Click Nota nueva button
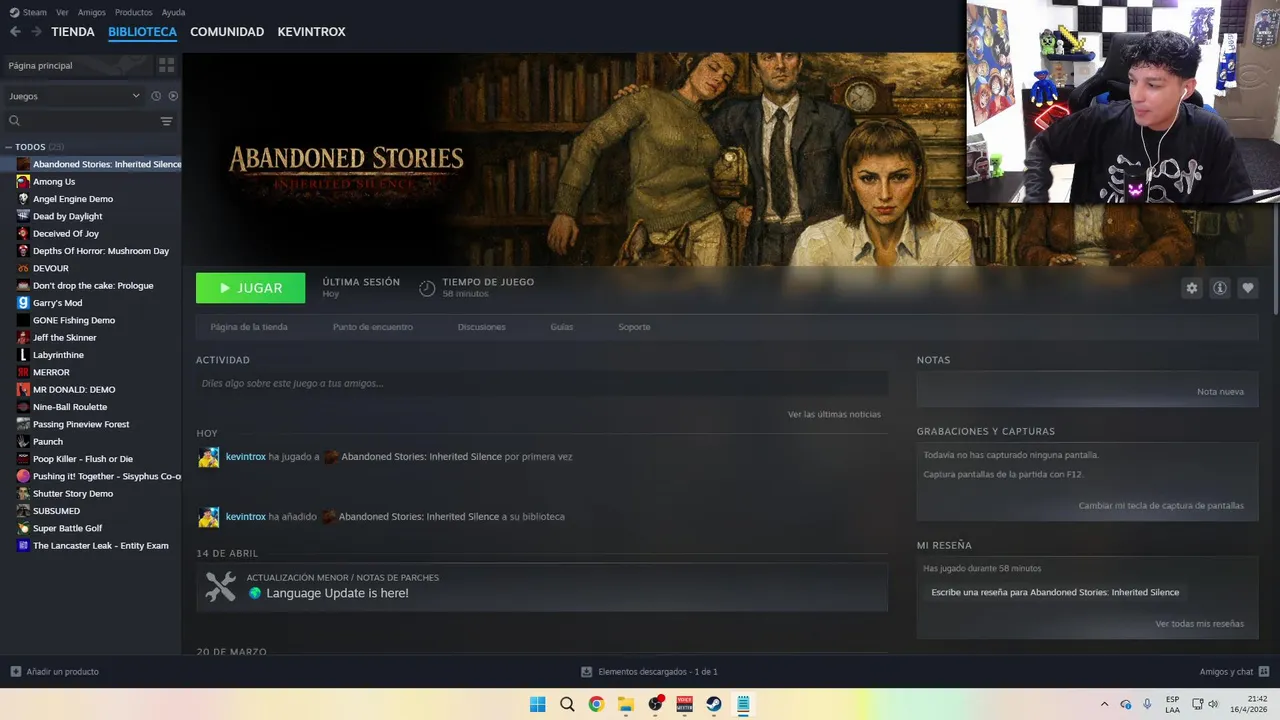The image size is (1280, 720). [1220, 392]
